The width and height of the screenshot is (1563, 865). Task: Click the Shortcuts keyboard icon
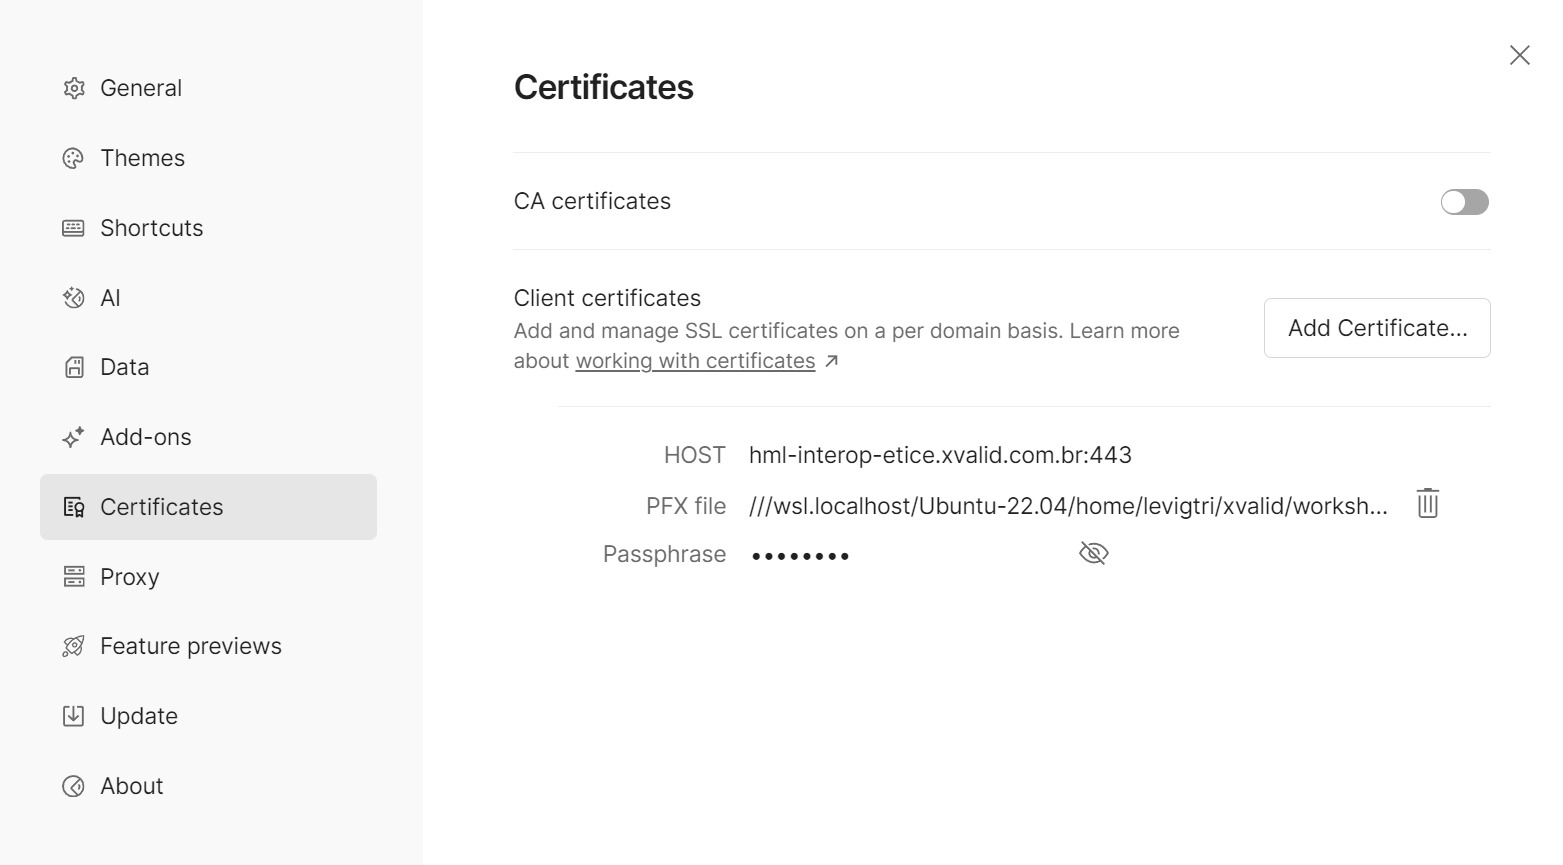pos(74,228)
